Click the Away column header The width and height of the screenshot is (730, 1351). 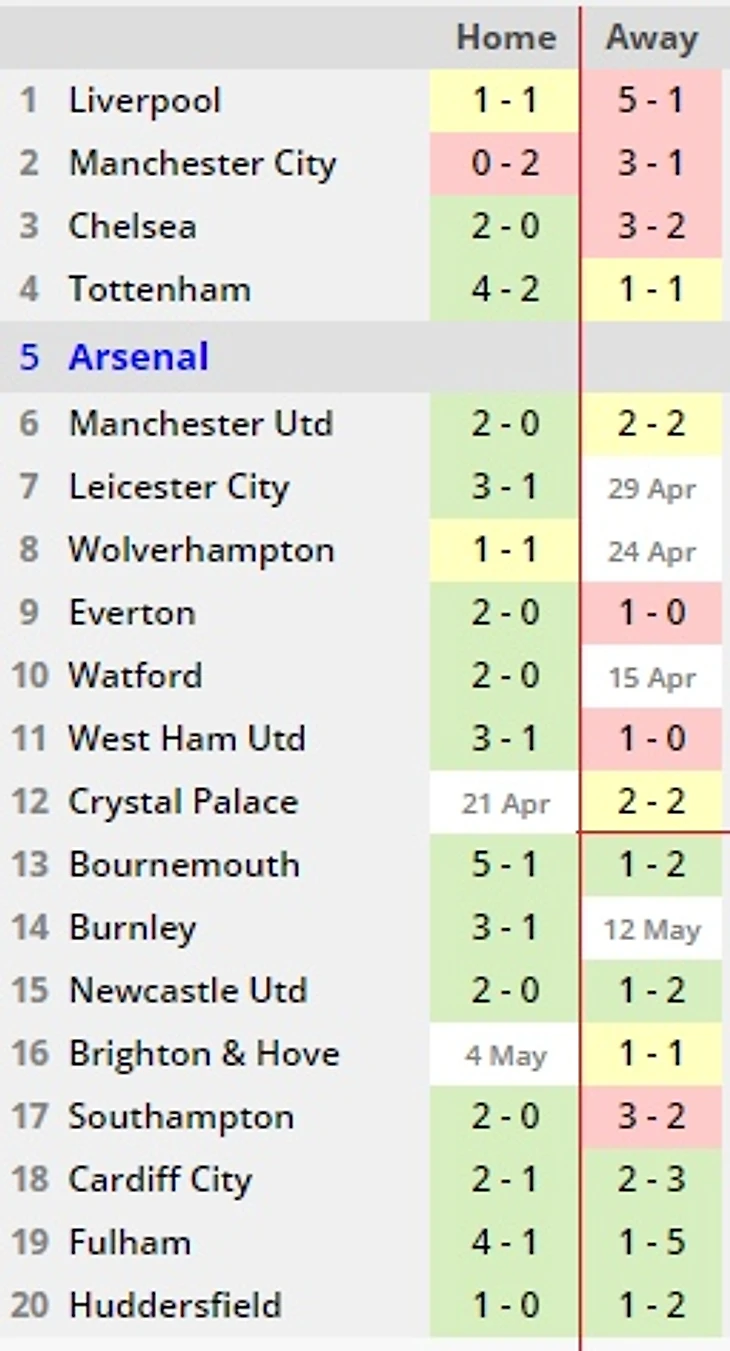point(651,38)
